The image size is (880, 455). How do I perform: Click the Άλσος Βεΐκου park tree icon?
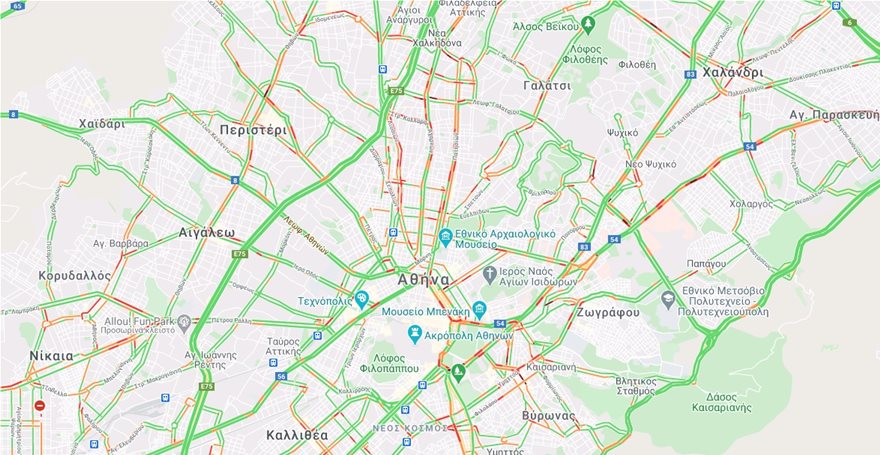(588, 25)
